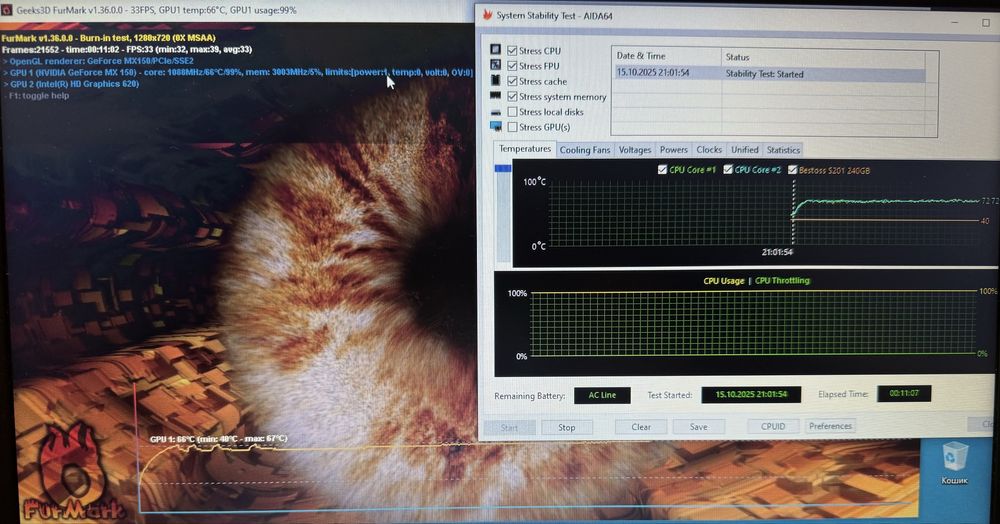Open the Cooling Fans tab
This screenshot has height=524, width=1000.
[x=585, y=150]
